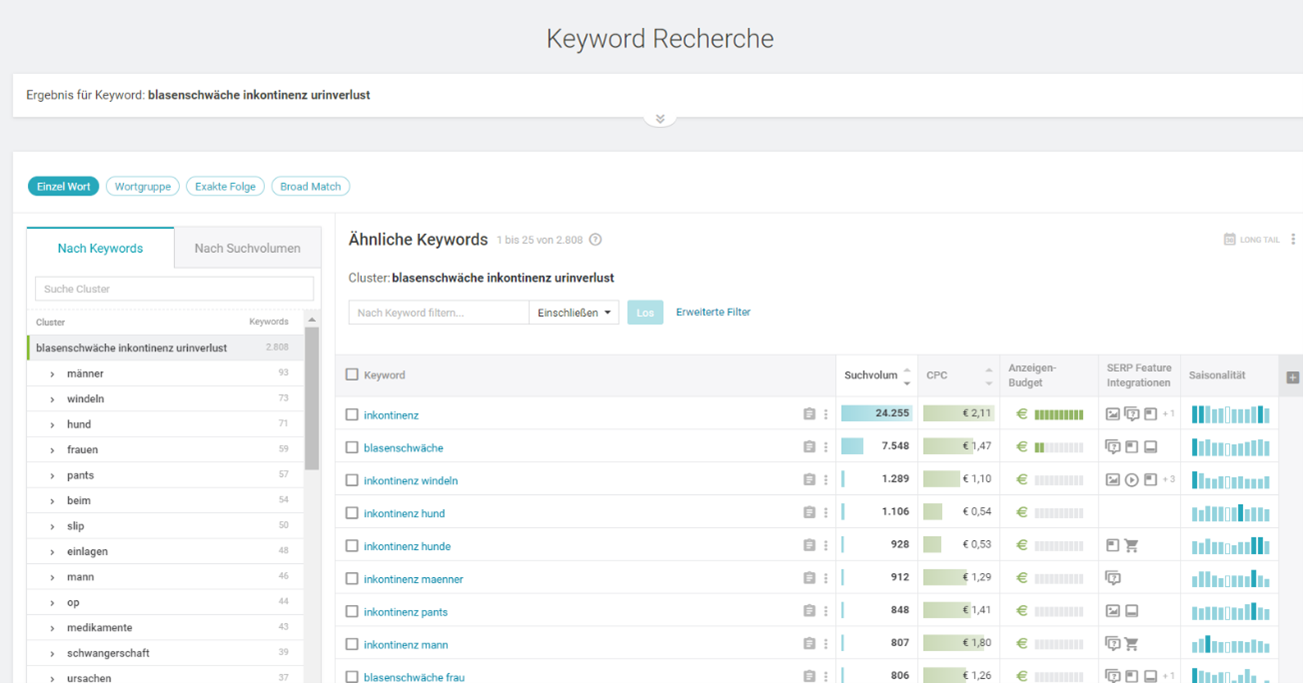Viewport: 1303px width, 683px height.
Task: Click the clipboard icon in inkontinenz maenner row
Action: click(x=809, y=578)
